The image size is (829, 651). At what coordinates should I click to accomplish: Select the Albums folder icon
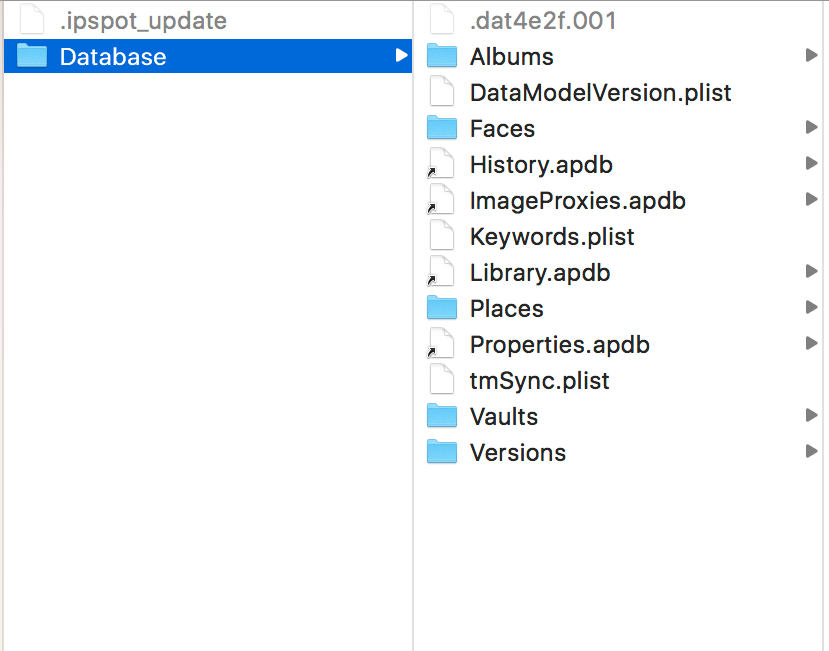tap(441, 56)
